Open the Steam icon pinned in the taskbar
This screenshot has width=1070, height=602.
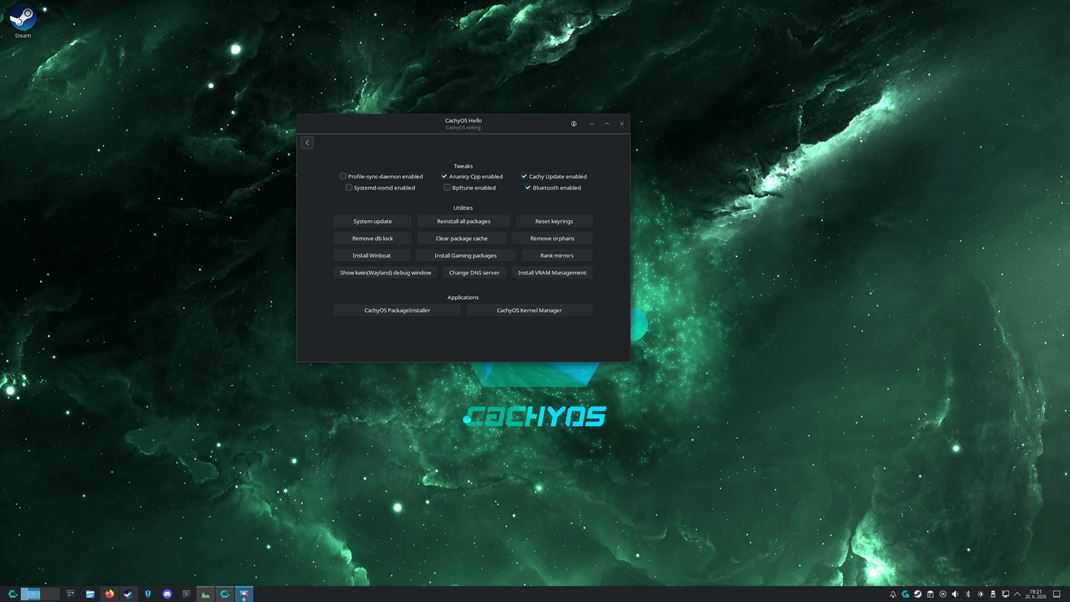(x=128, y=594)
